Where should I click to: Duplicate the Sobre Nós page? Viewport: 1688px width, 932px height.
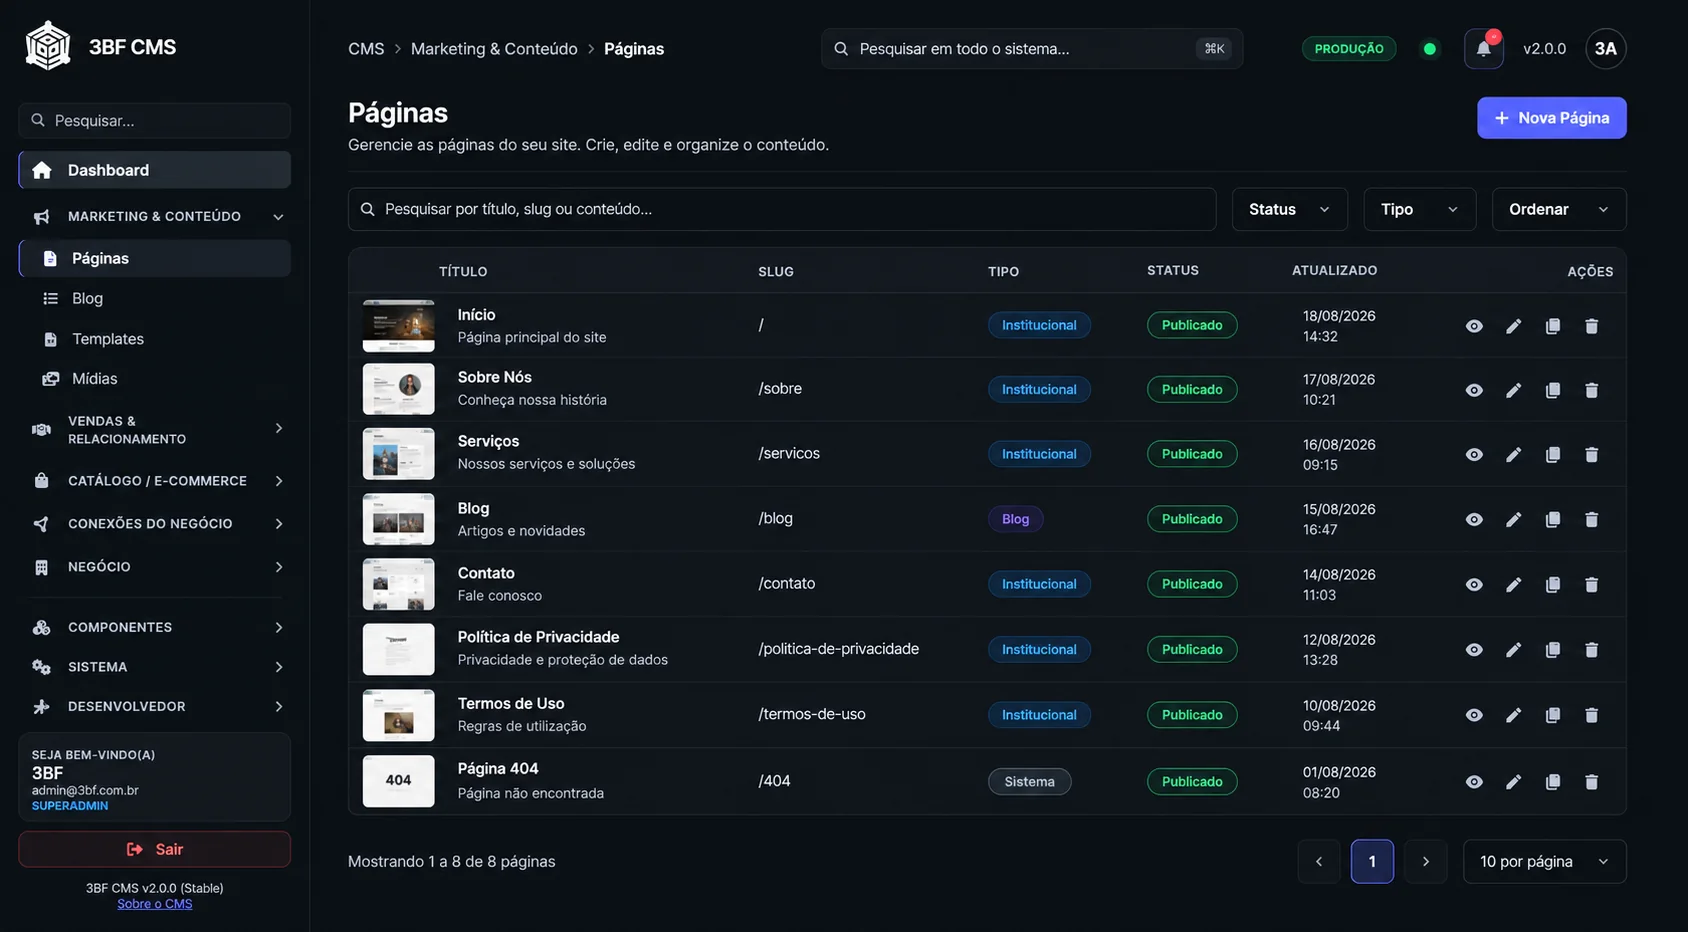click(x=1552, y=390)
